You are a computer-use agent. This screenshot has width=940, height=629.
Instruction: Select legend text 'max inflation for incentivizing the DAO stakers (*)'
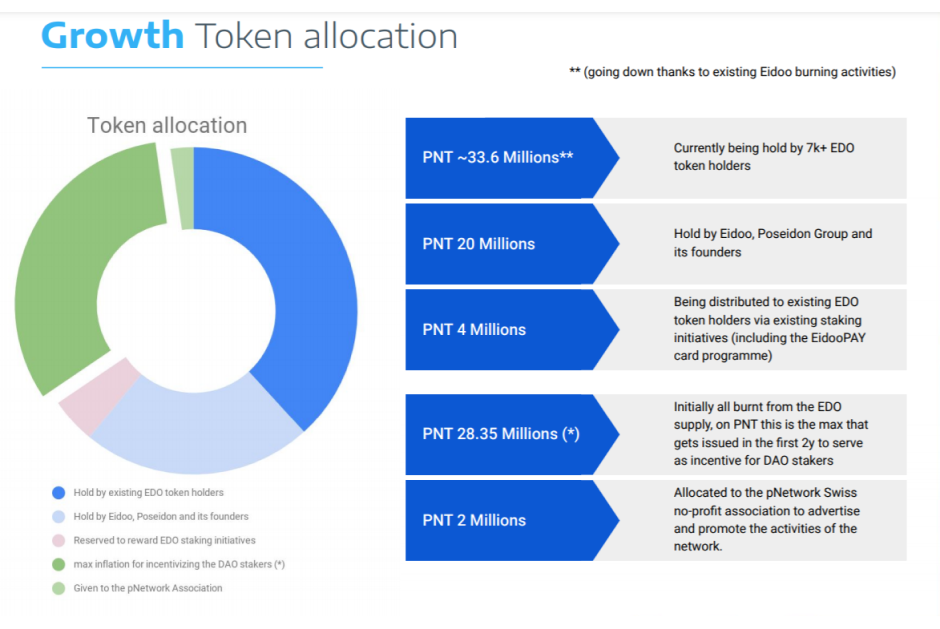pos(179,564)
